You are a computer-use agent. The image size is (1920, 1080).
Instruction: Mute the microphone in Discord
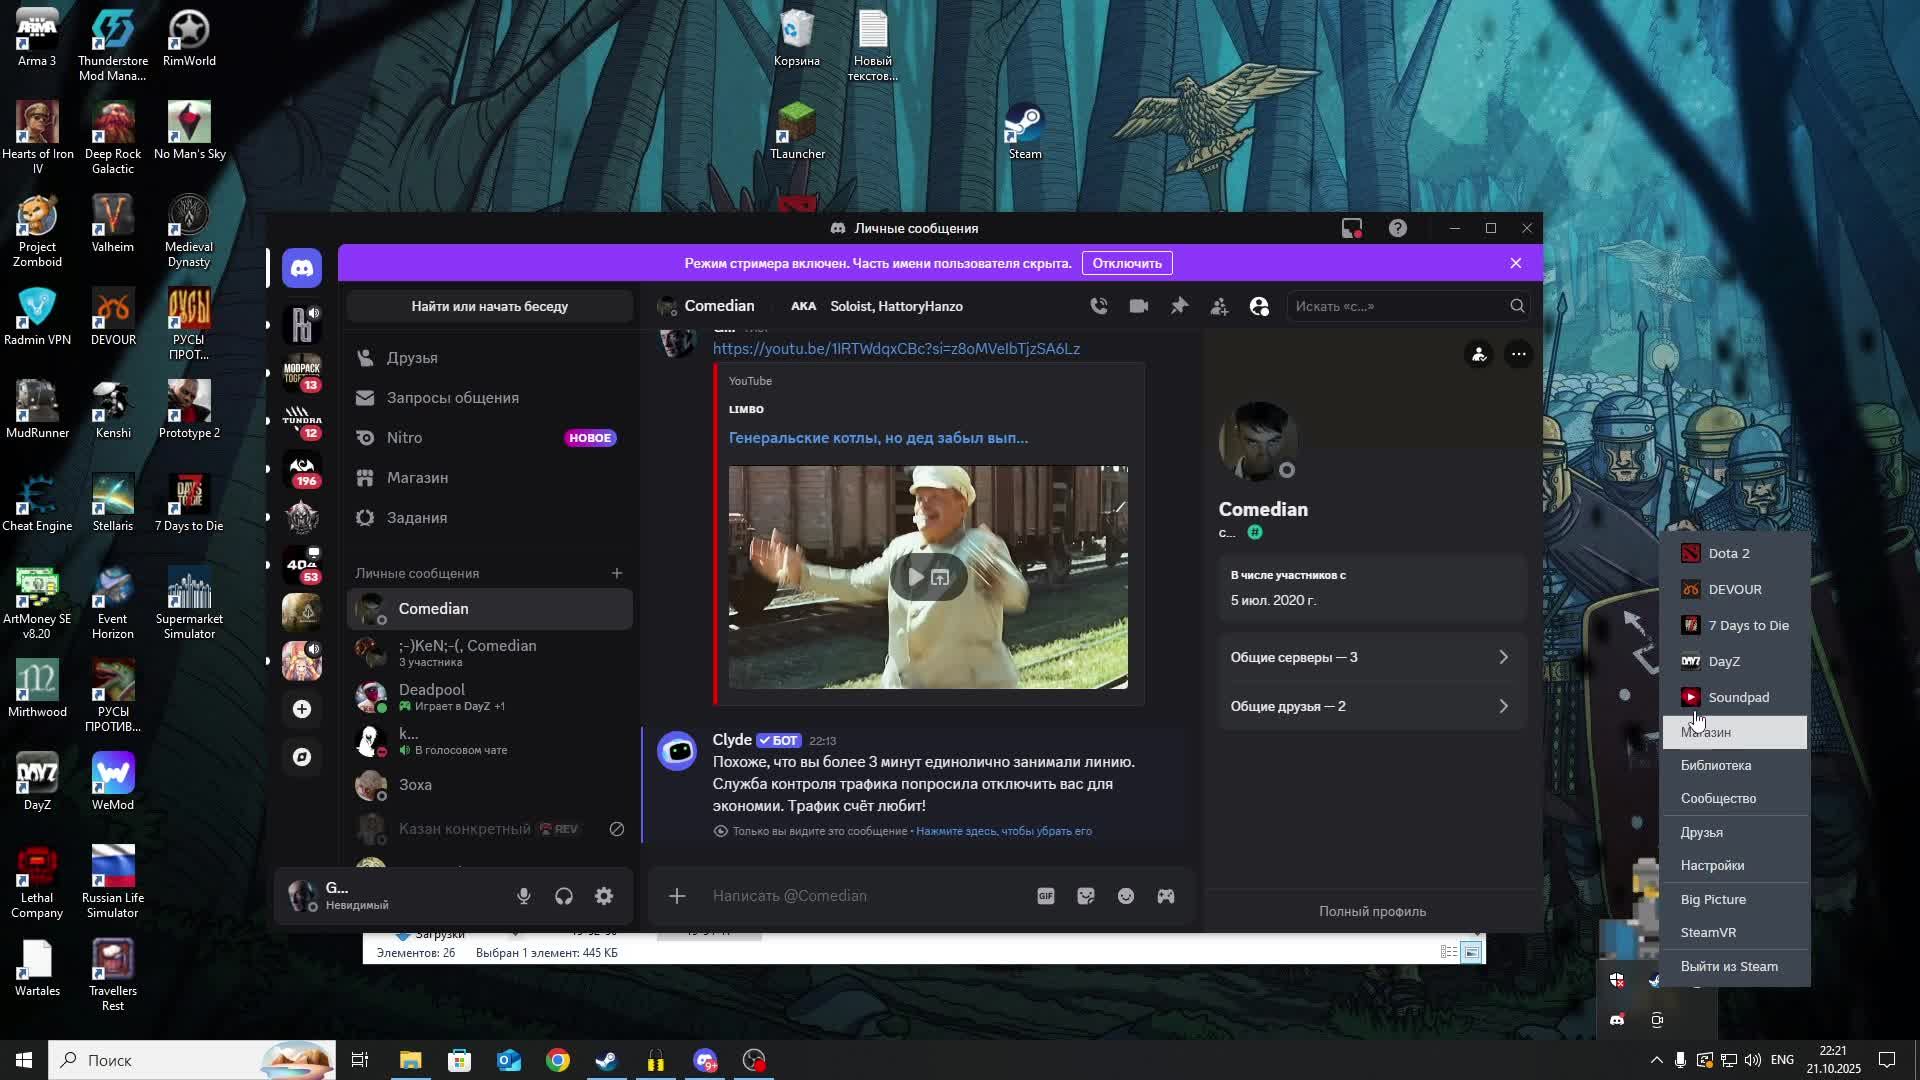point(524,896)
